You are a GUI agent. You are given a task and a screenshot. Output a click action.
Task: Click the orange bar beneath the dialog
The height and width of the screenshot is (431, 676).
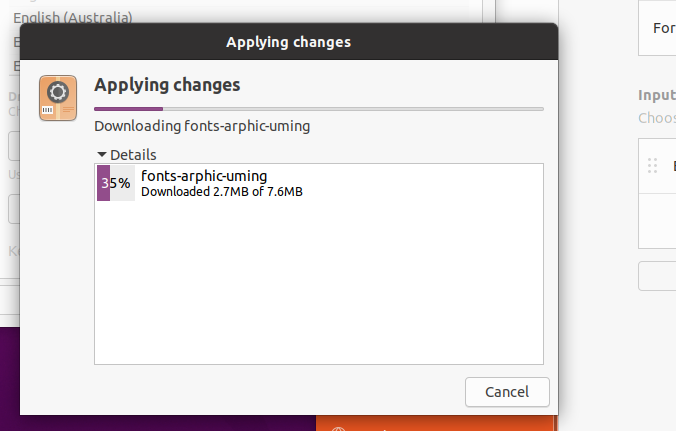tap(435, 423)
